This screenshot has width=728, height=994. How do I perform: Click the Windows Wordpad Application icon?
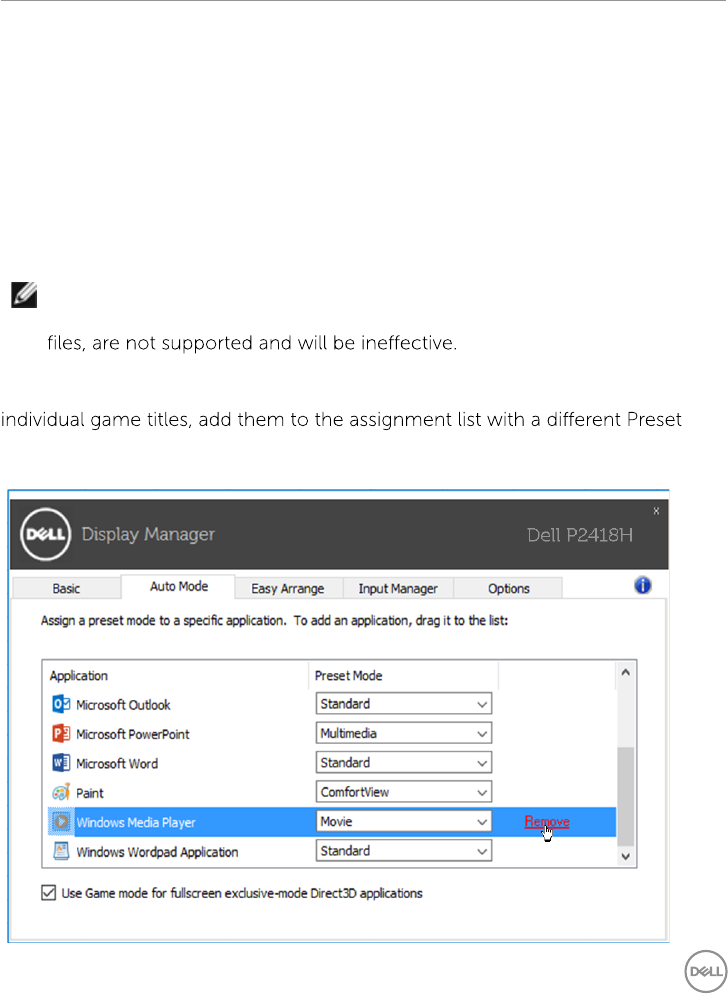coord(61,851)
